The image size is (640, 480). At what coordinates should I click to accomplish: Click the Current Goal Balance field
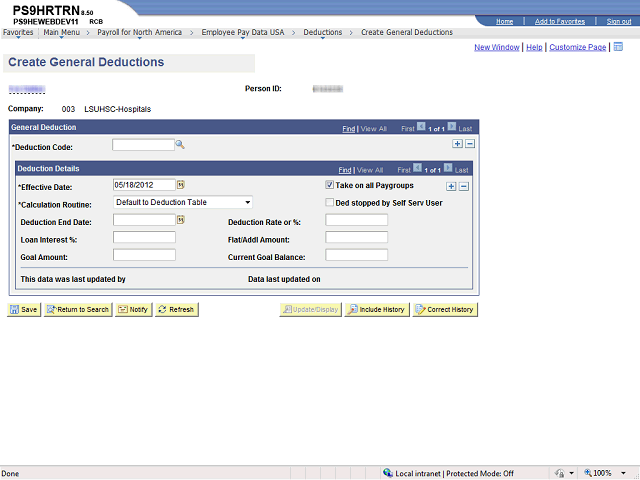point(356,255)
